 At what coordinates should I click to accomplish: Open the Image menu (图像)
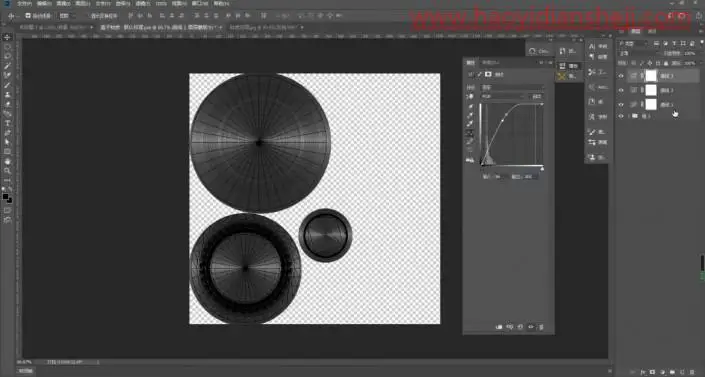tap(63, 4)
